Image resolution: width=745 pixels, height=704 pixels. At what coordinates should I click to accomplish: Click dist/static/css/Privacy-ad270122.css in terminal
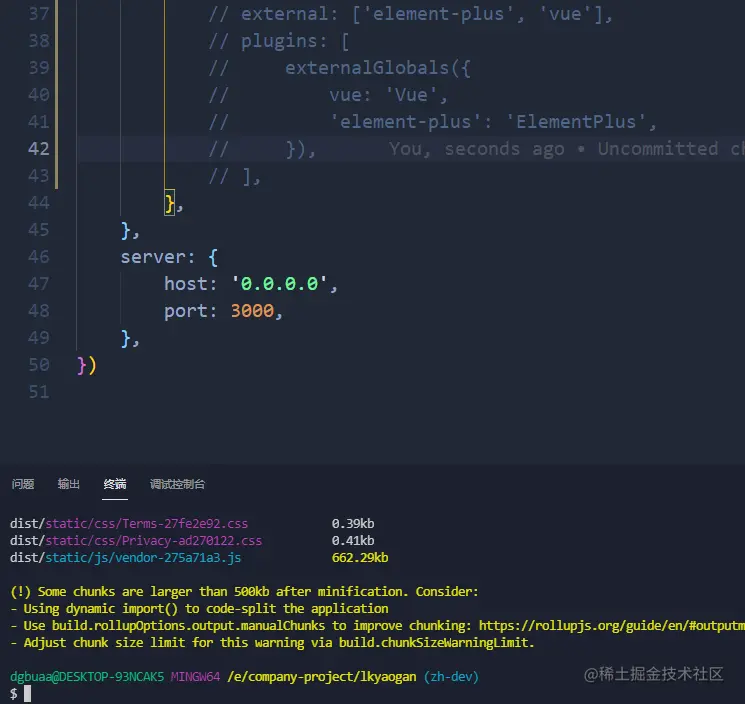tap(136, 541)
